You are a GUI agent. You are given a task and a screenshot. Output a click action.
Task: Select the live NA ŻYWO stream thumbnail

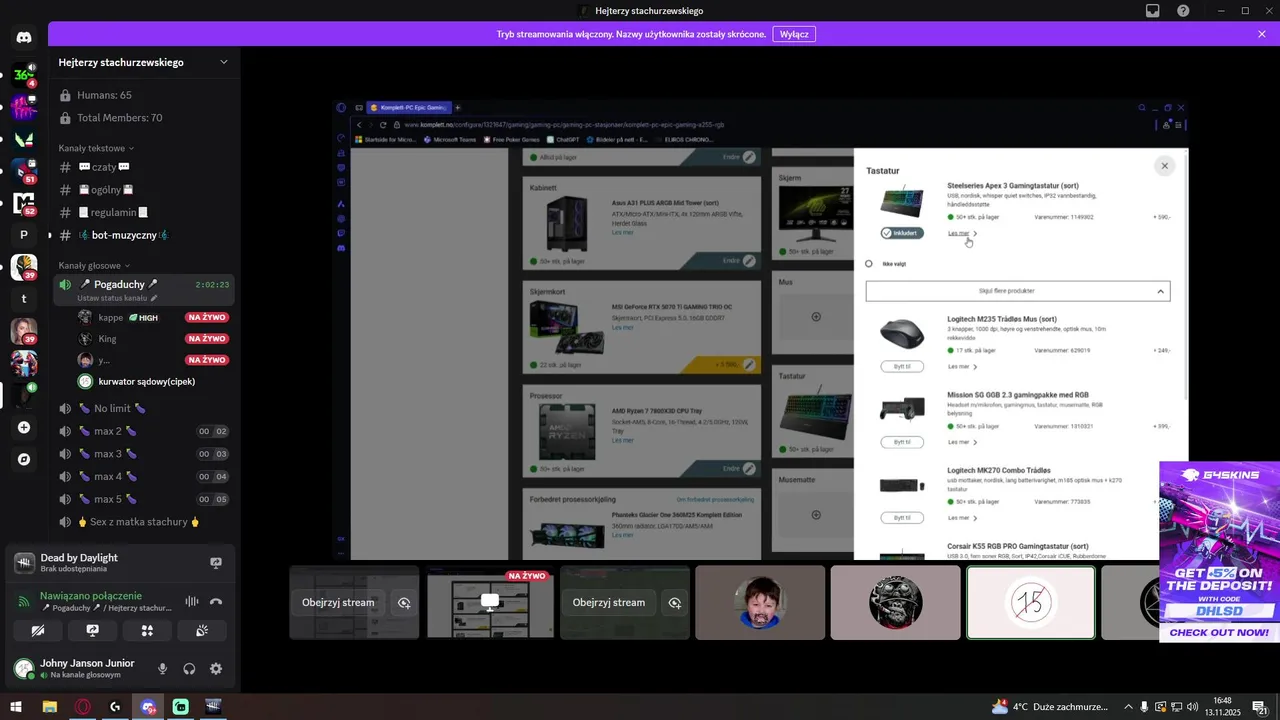[x=490, y=602]
